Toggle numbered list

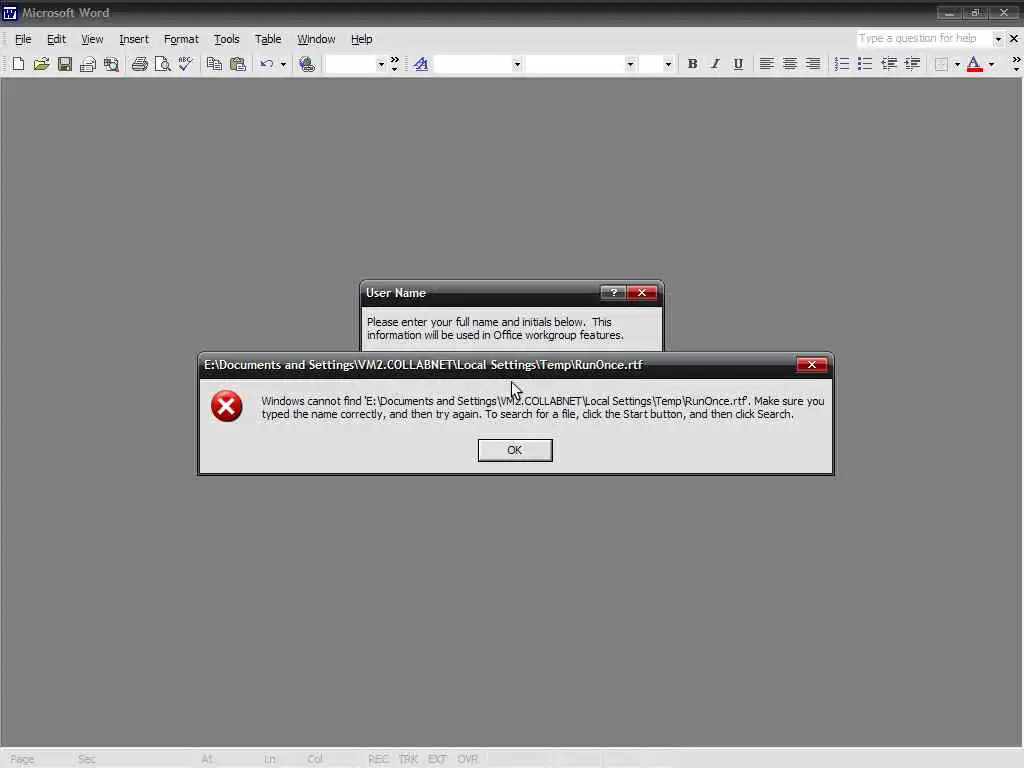(x=842, y=64)
